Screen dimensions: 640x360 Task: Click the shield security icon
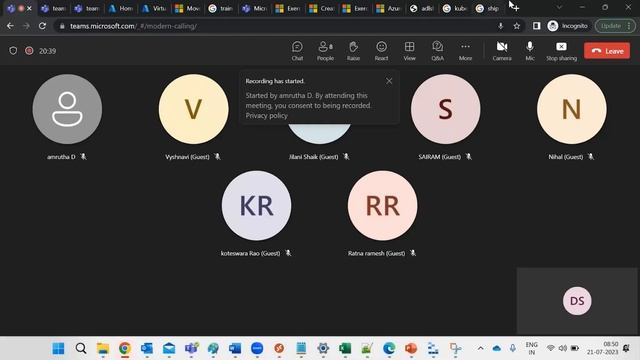pyautogui.click(x=13, y=51)
